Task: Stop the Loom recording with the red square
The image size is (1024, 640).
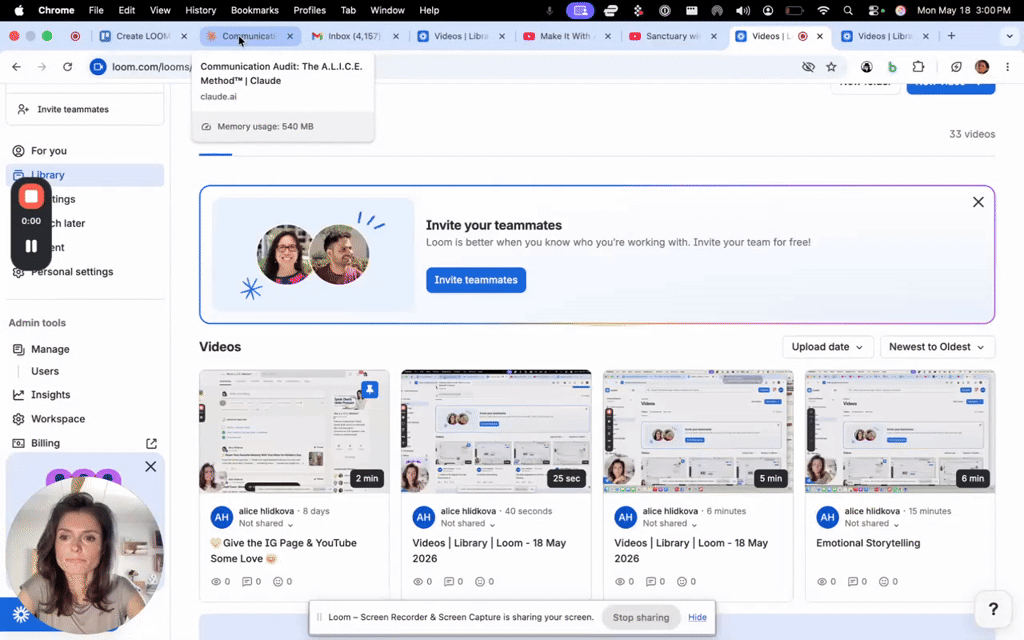Action: (31, 197)
